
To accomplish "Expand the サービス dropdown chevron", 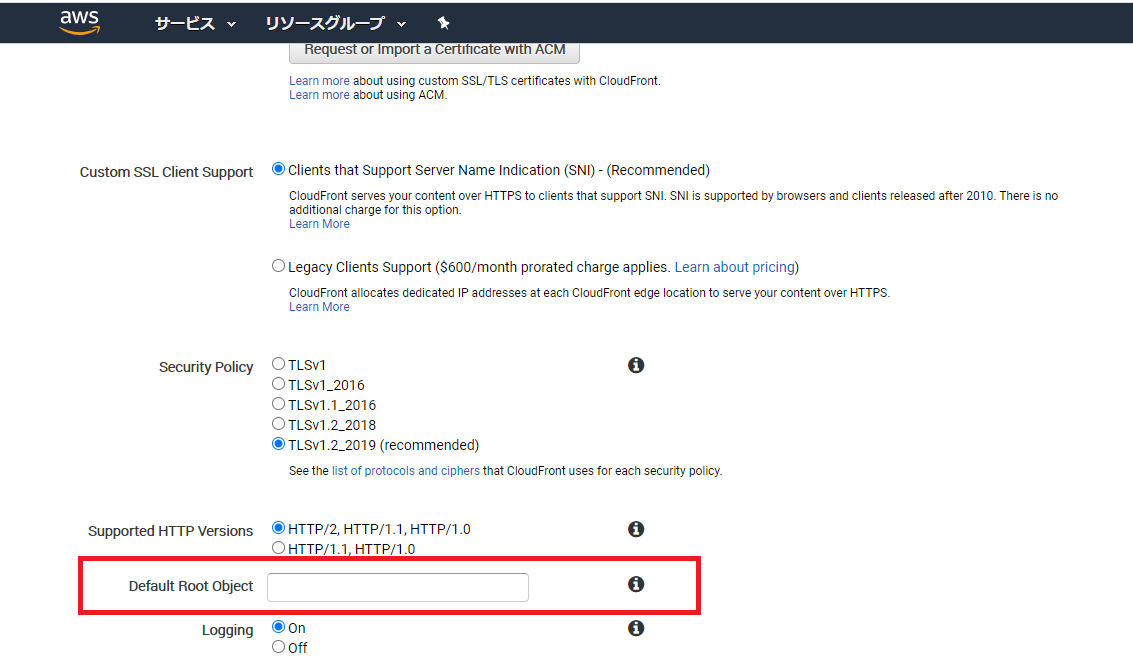I will click(231, 25).
